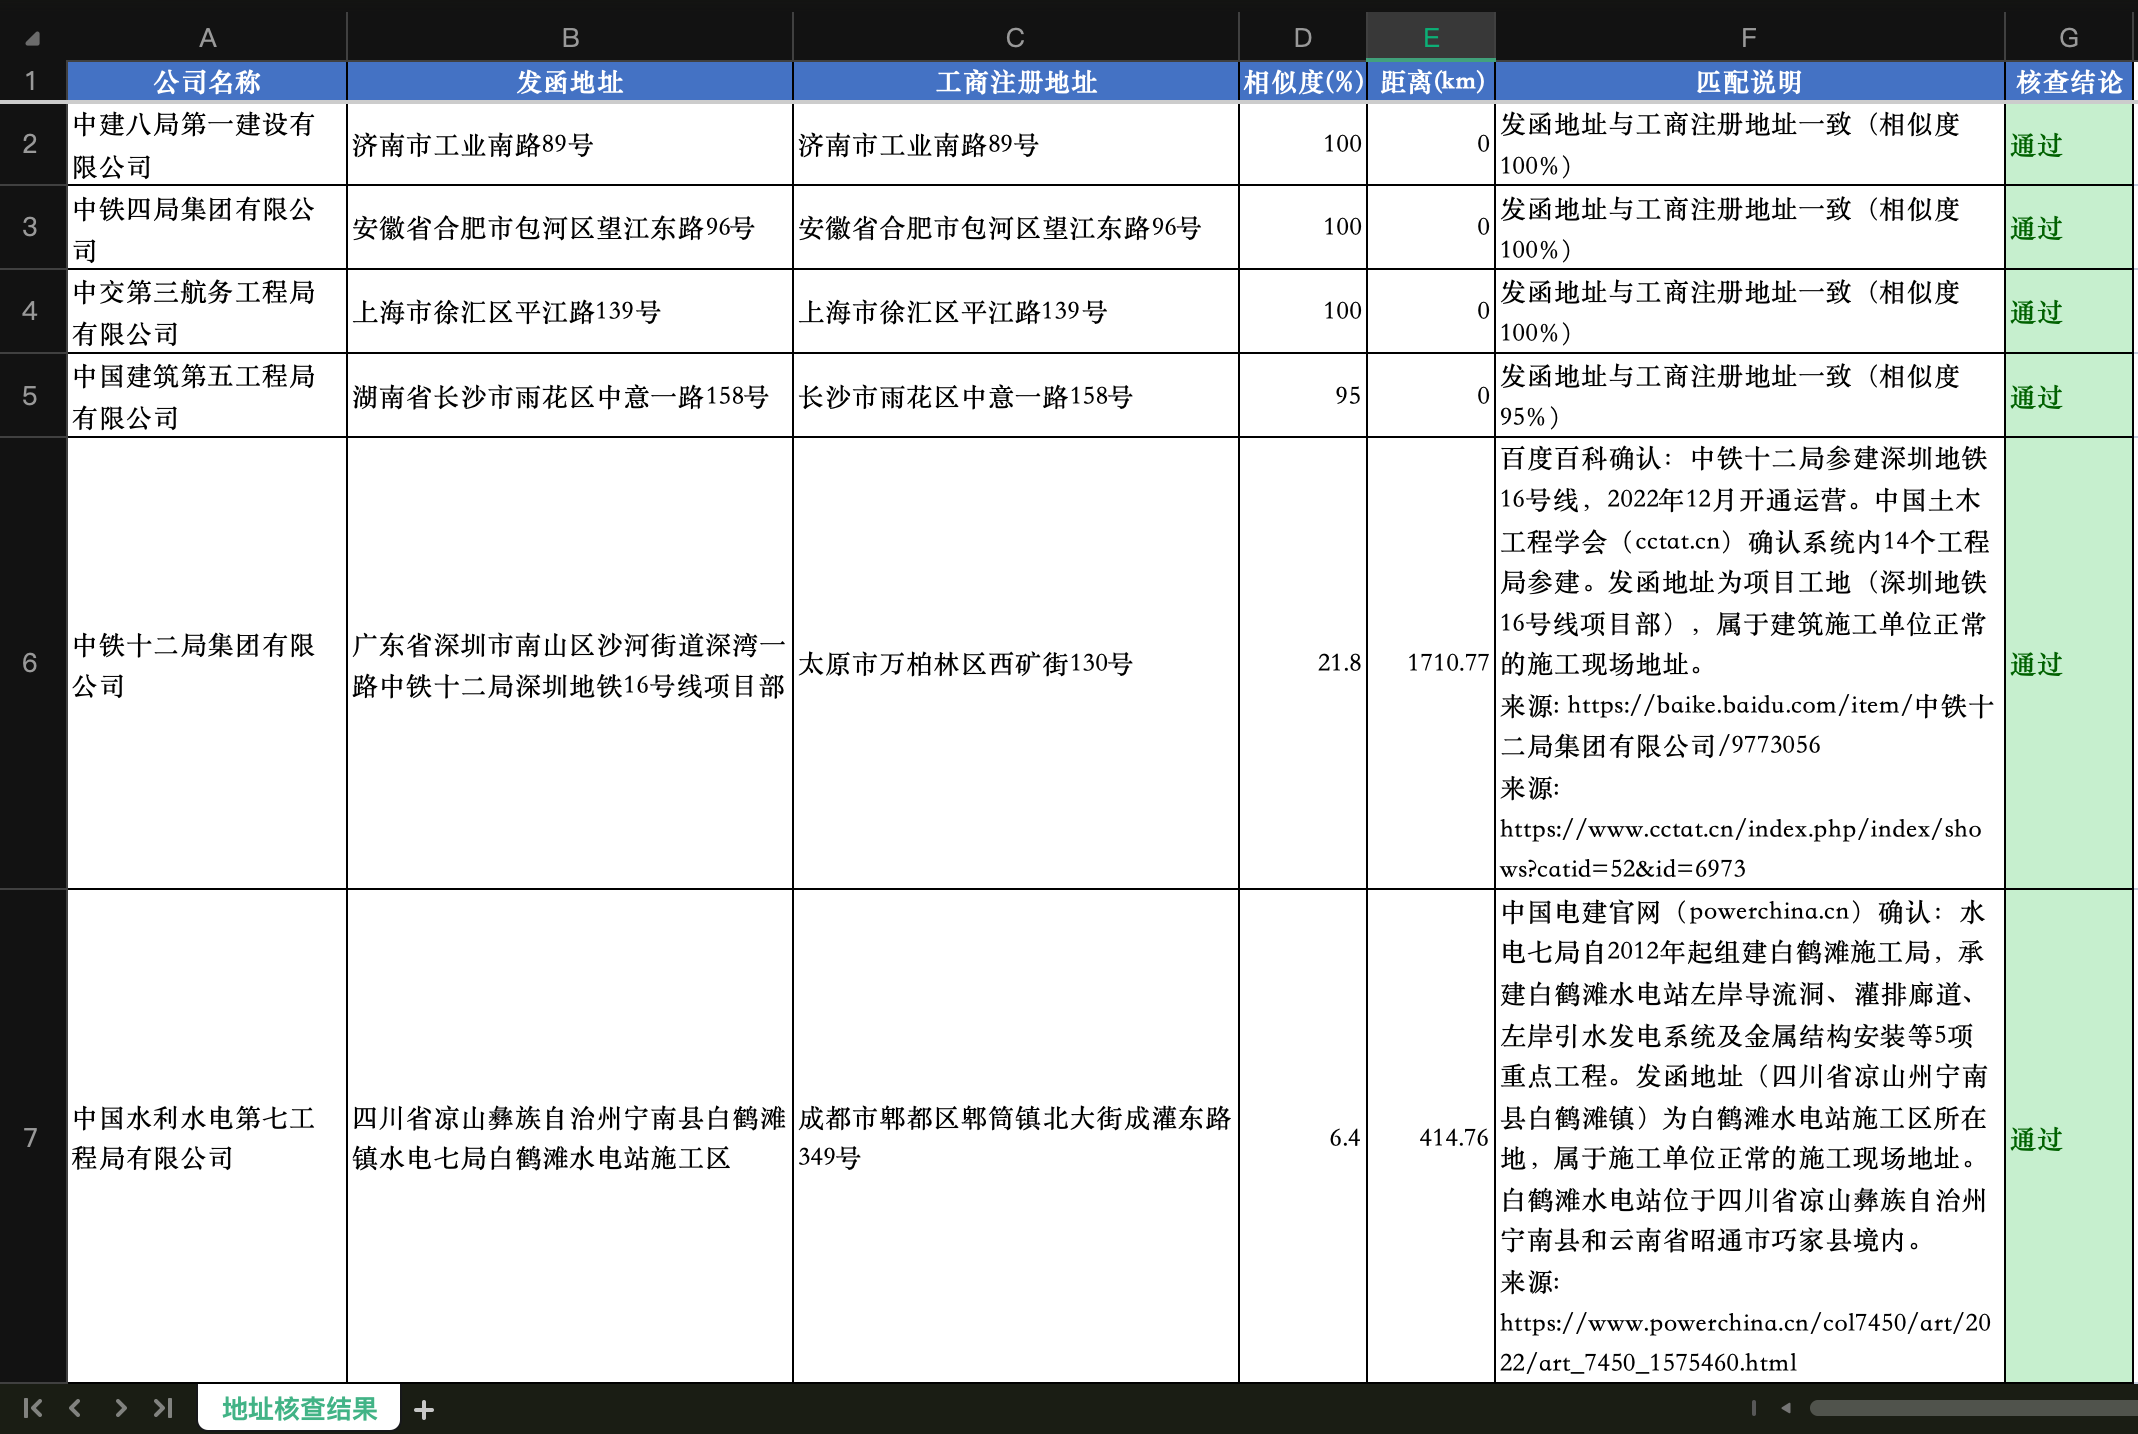
Task: Click header cell 工商注册地址
Action: click(x=1016, y=82)
